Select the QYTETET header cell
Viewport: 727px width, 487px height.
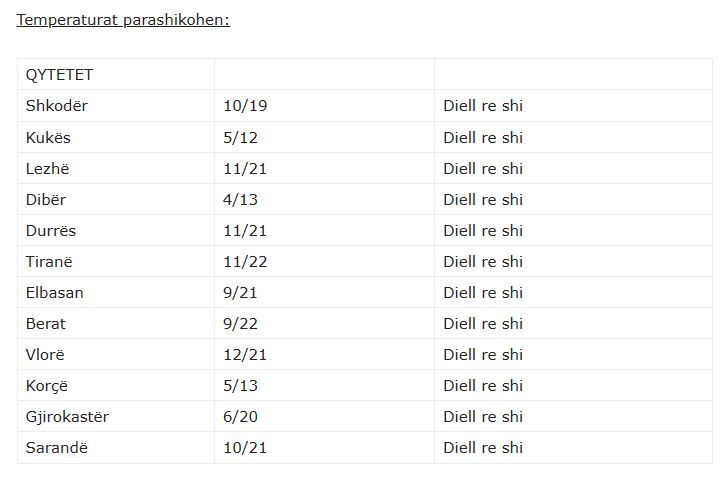click(59, 75)
